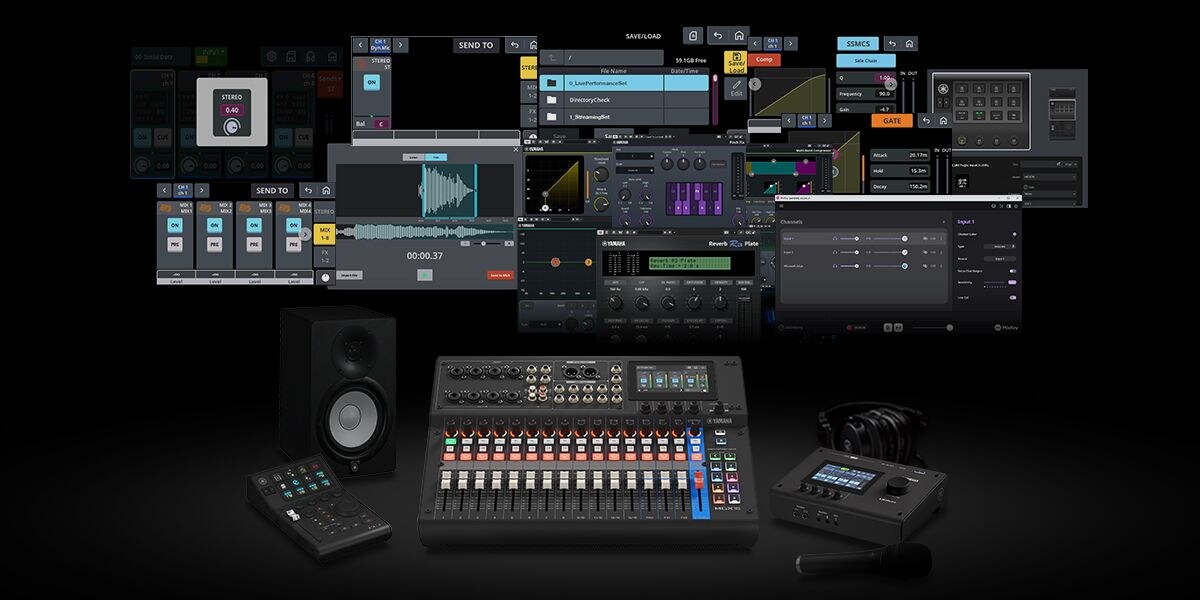Click the home icon in the GATE screen

pyautogui.click(x=944, y=120)
